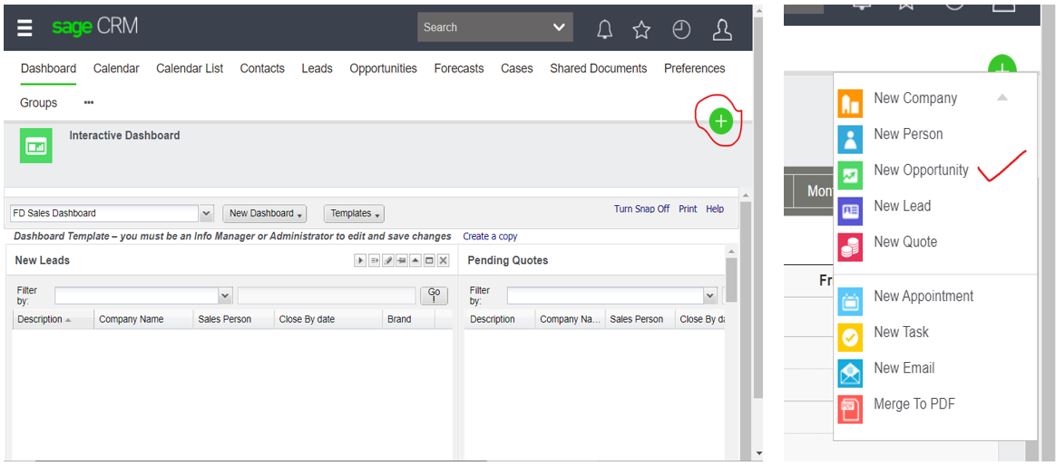
Task: Expand the Search box dropdown arrow
Action: 559,28
